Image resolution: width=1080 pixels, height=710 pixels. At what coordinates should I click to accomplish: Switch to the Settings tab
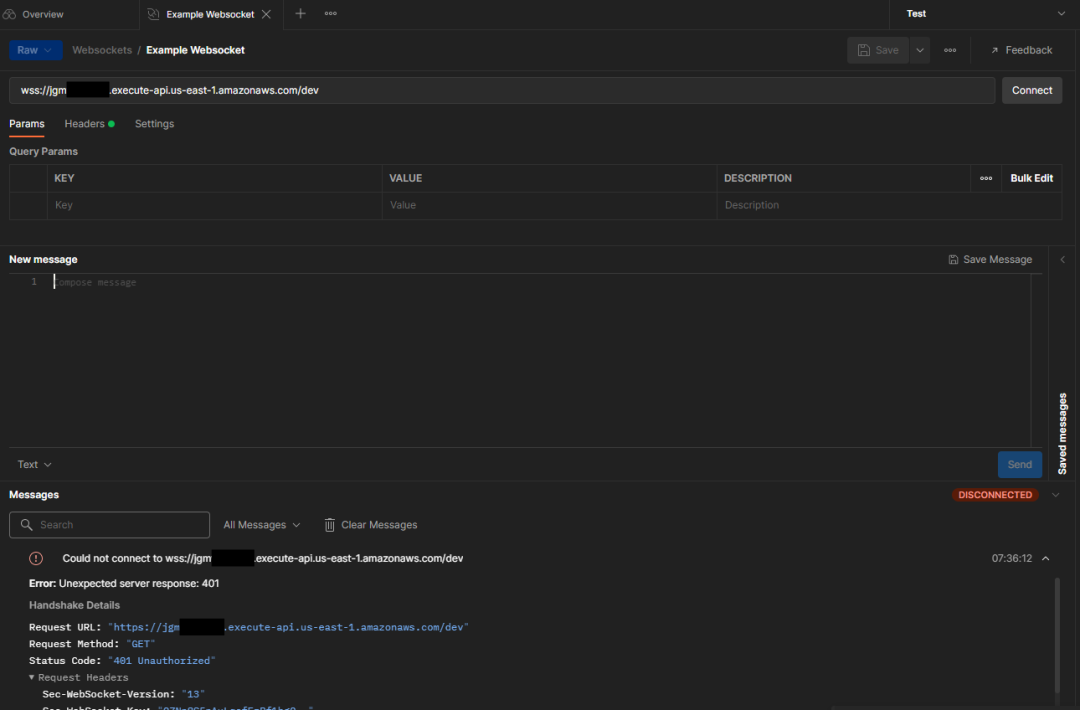point(154,124)
